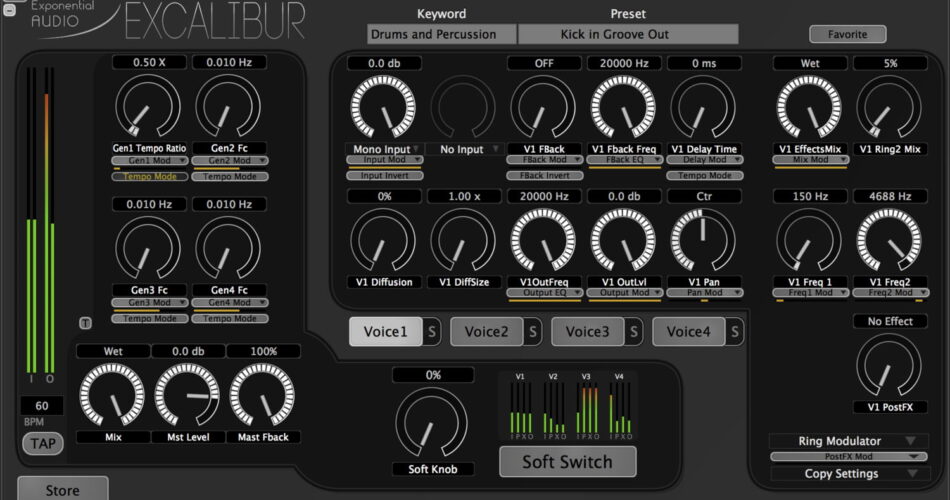Switch to the Voice2 tab
This screenshot has height=500, width=950.
pos(486,332)
